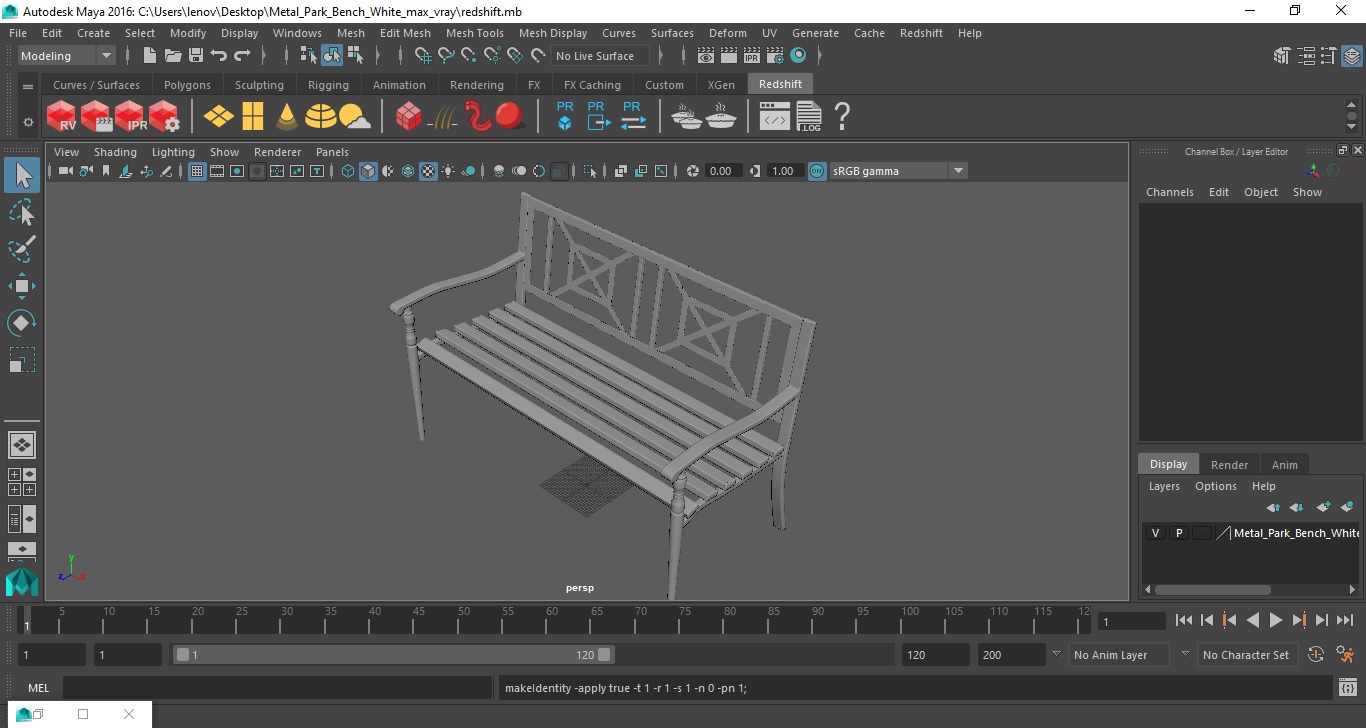Select the Paint Selection tool

[22, 249]
